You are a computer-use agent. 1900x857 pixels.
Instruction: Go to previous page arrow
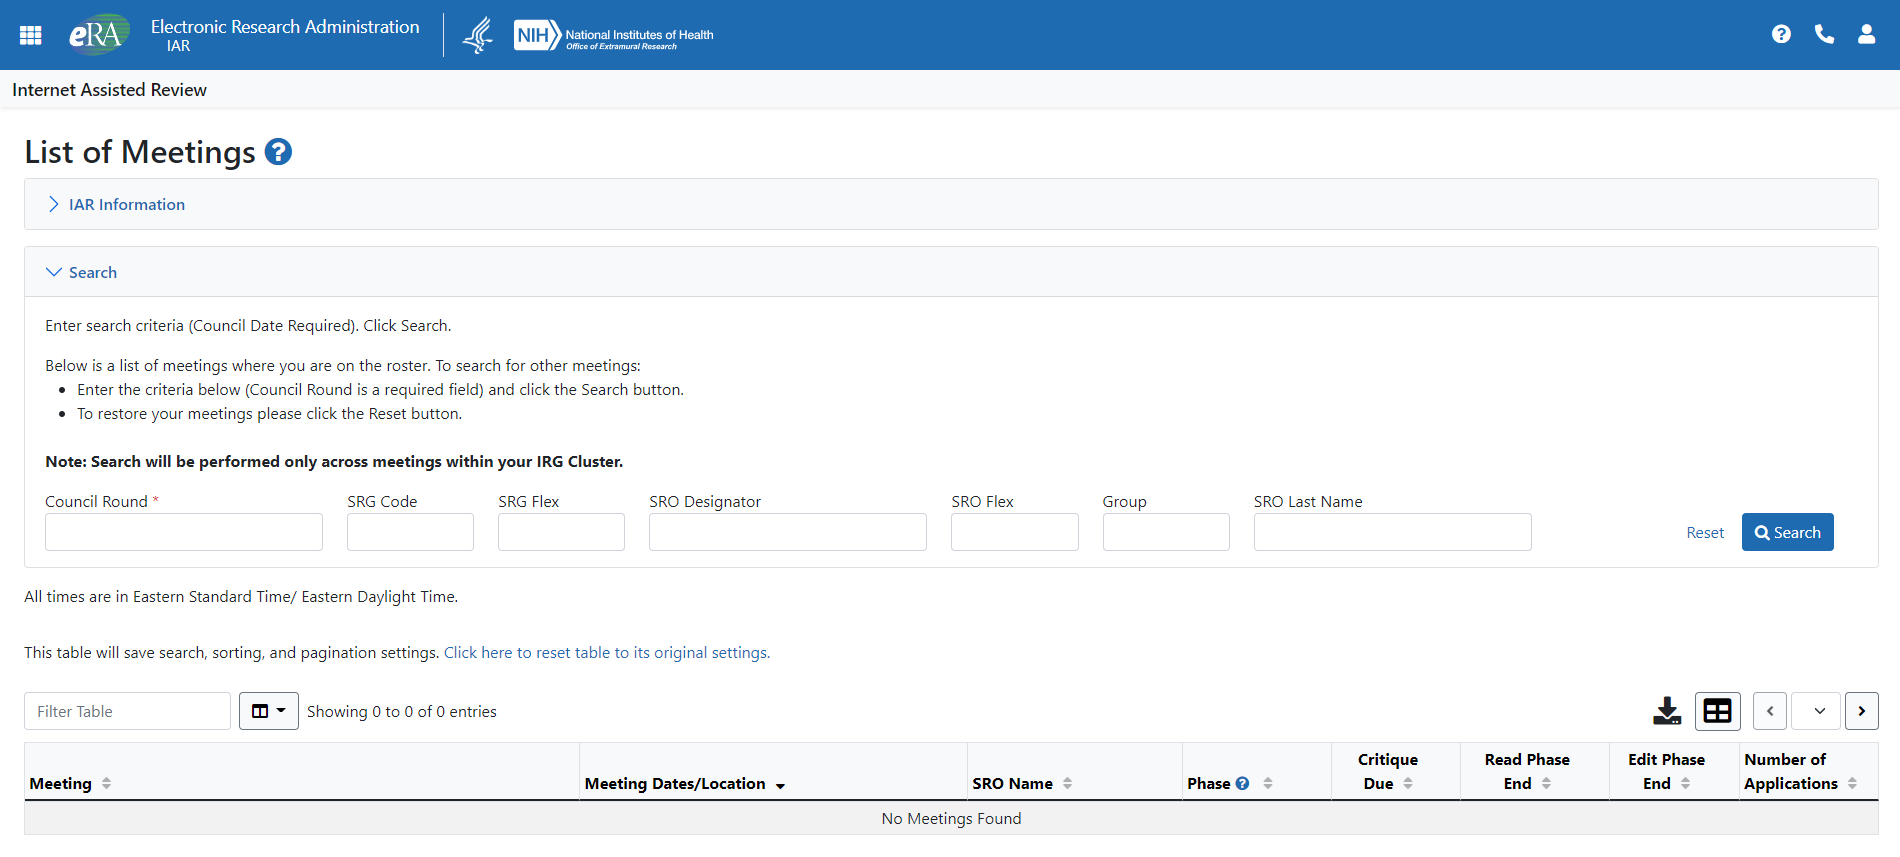1770,711
